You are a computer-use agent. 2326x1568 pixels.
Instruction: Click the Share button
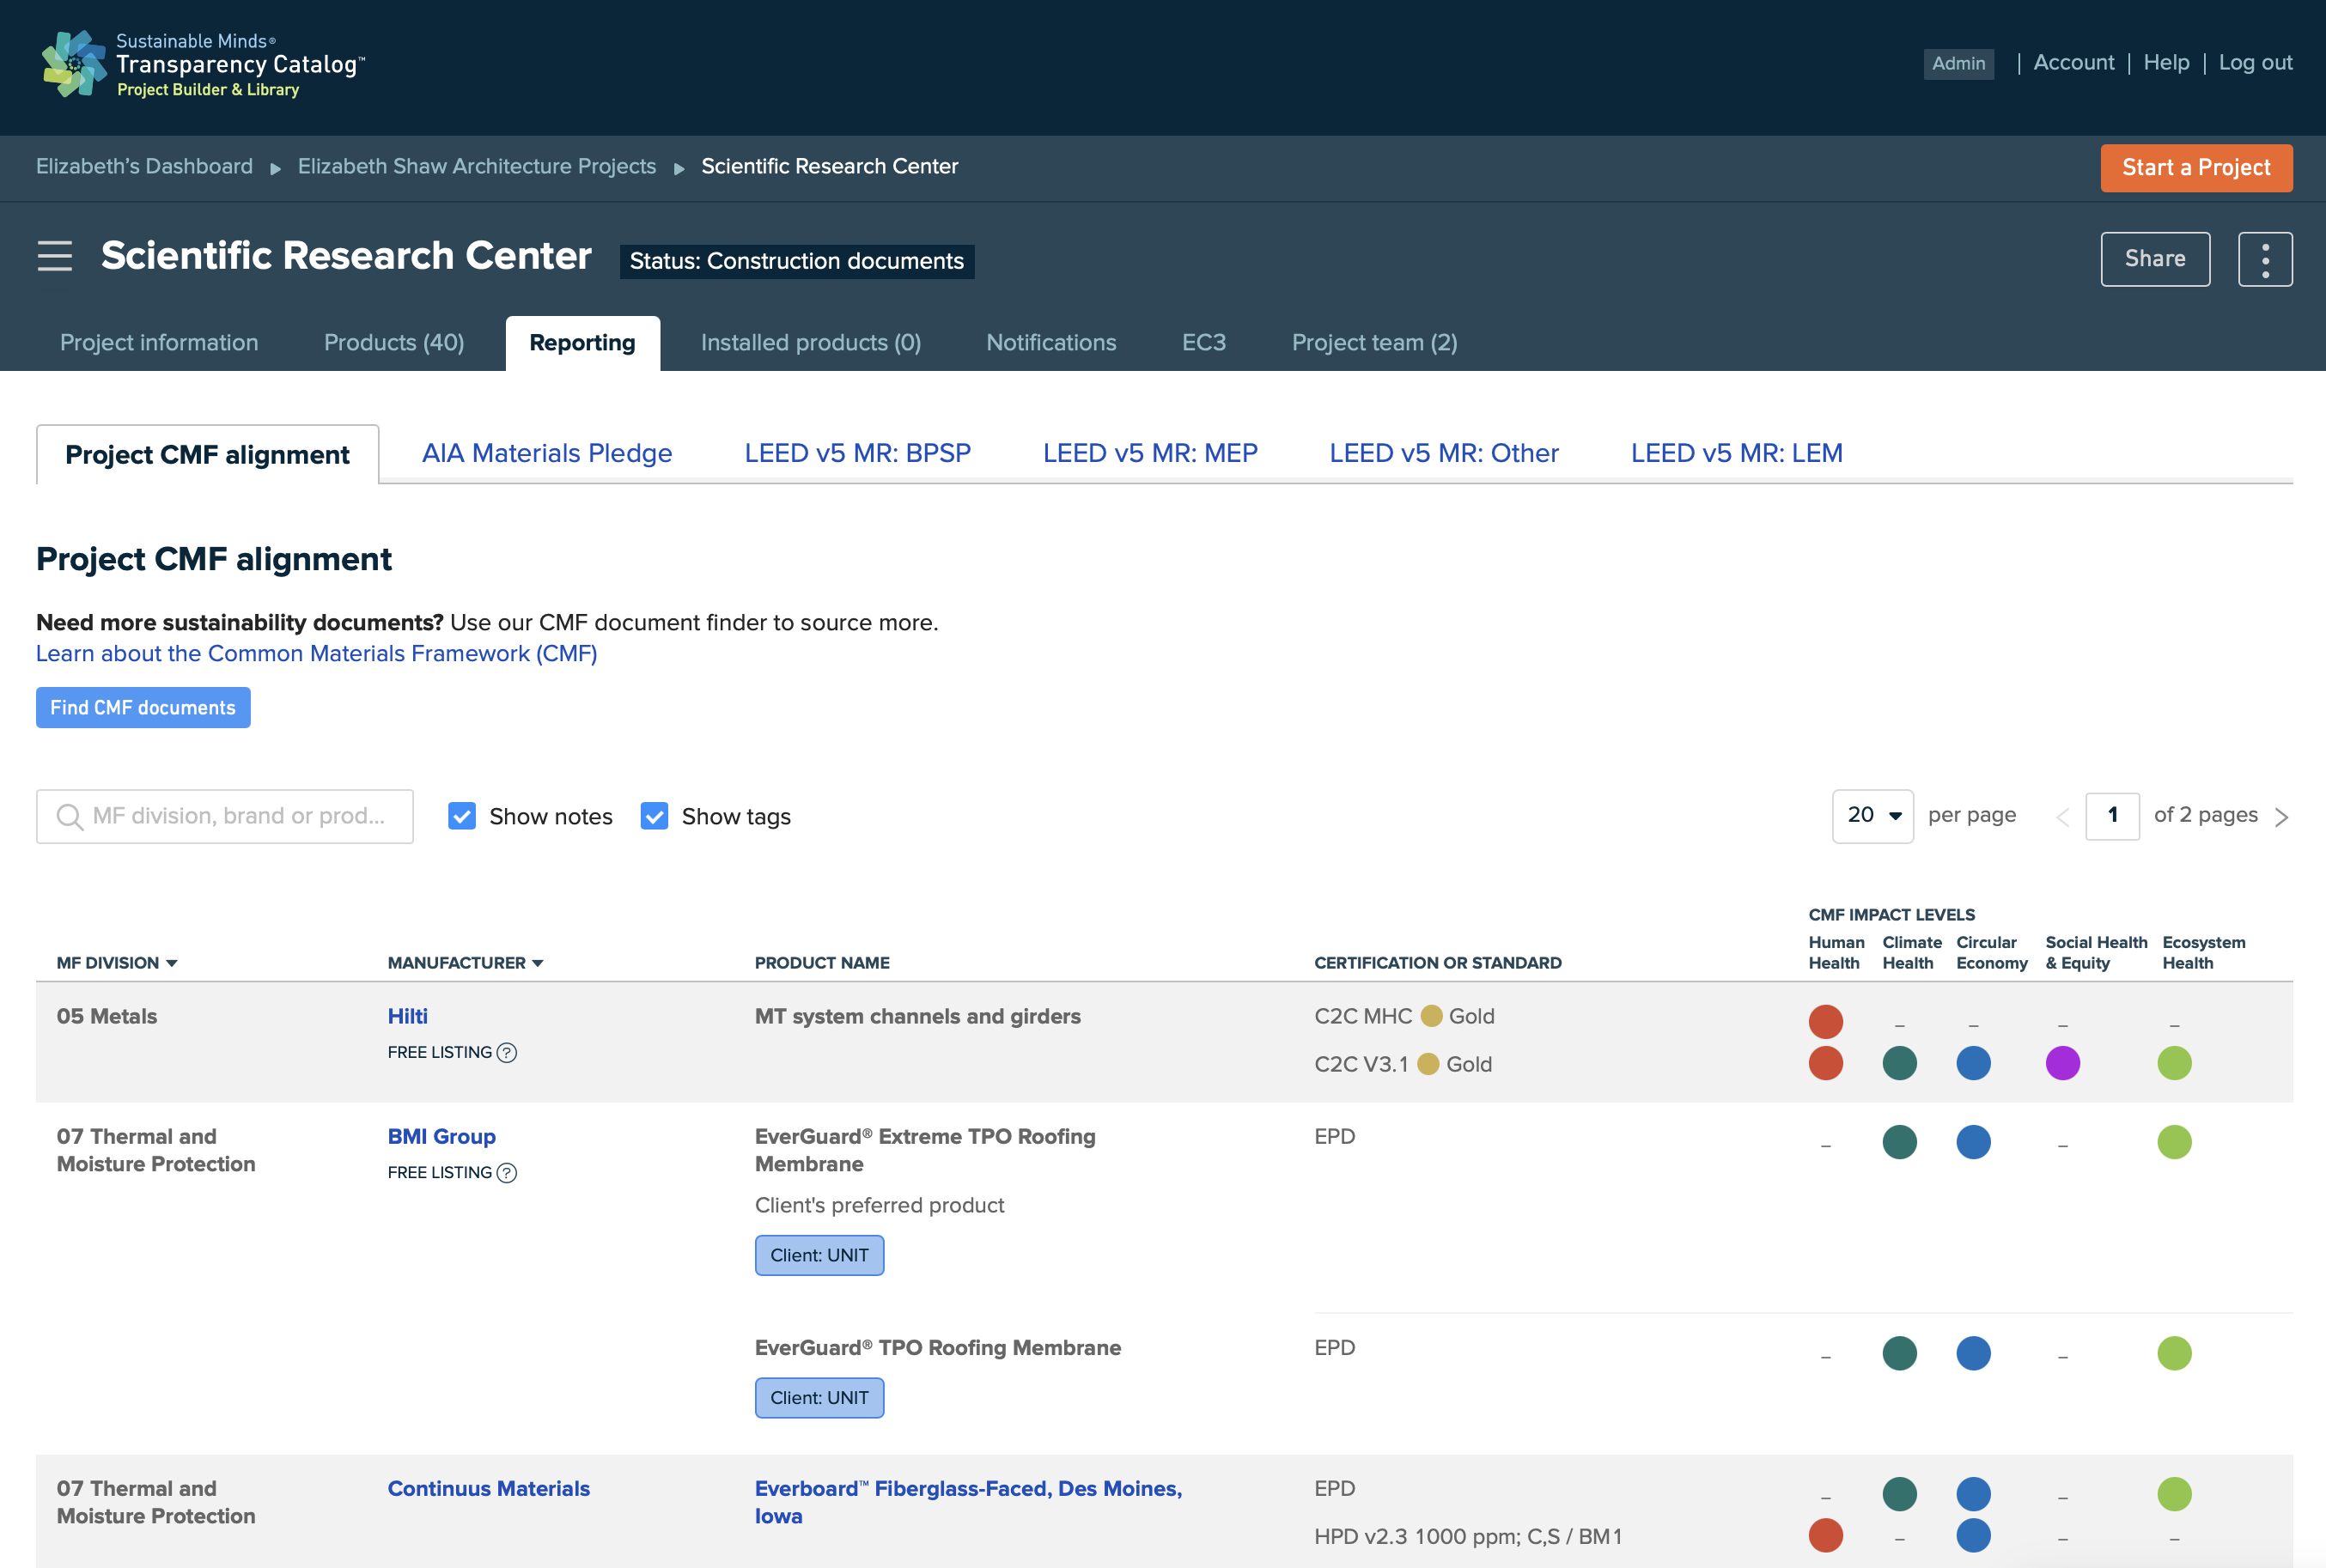[x=2155, y=259]
